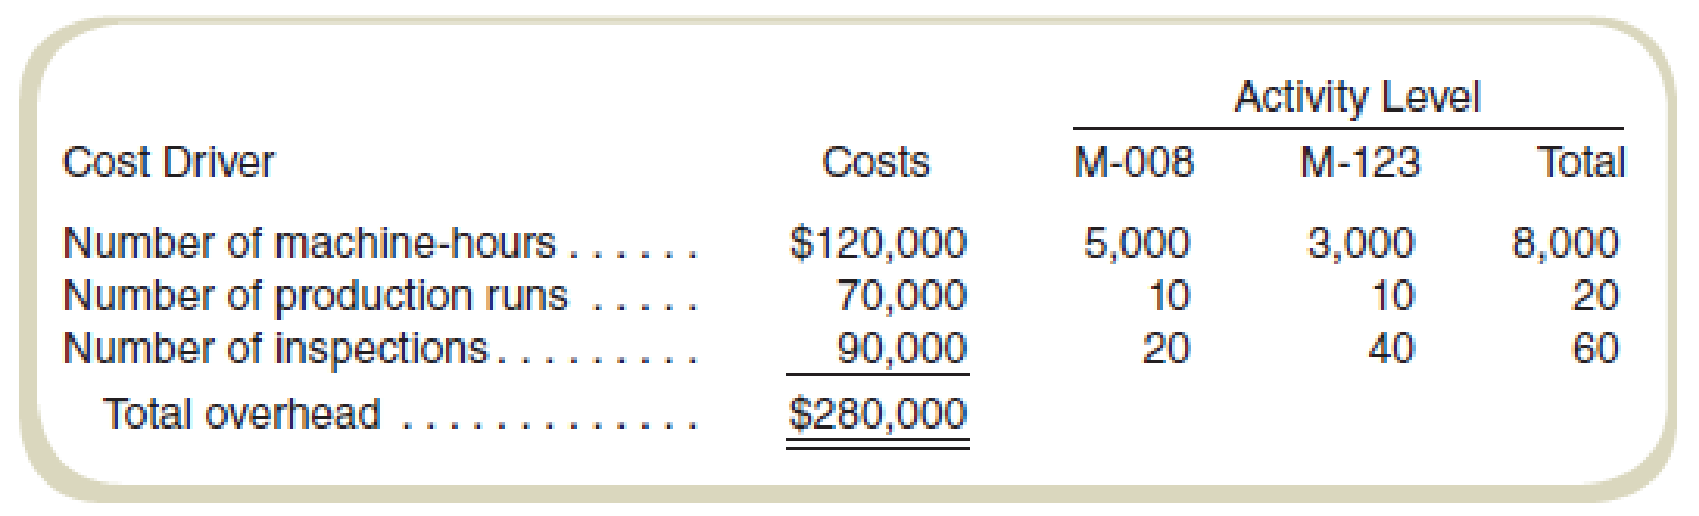1699x516 pixels.
Task: Click the 20 total production runs value
Action: (1595, 296)
